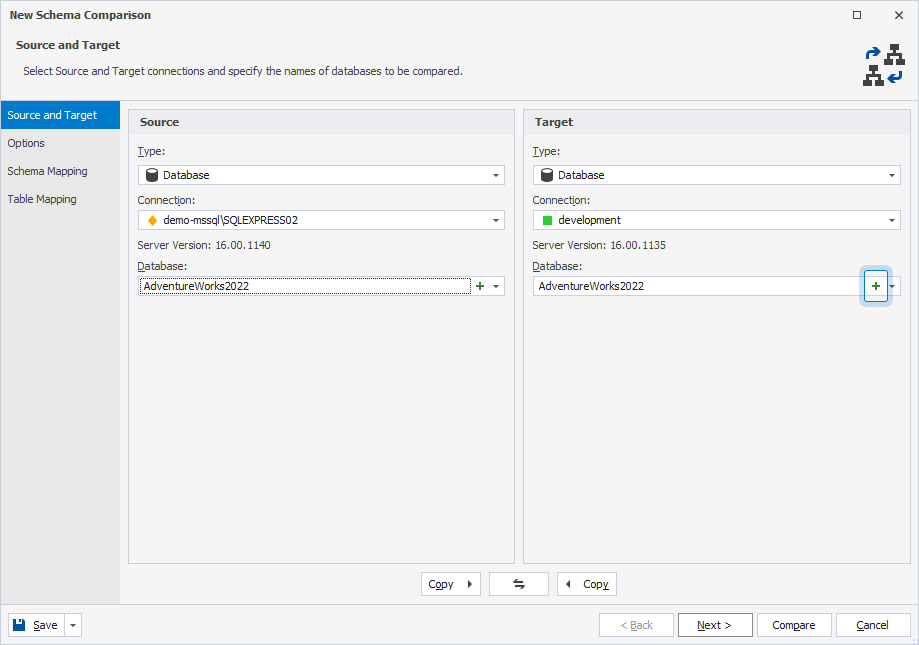Image resolution: width=919 pixels, height=645 pixels.
Task: Open the Target Connection dropdown
Action: pyautogui.click(x=894, y=220)
